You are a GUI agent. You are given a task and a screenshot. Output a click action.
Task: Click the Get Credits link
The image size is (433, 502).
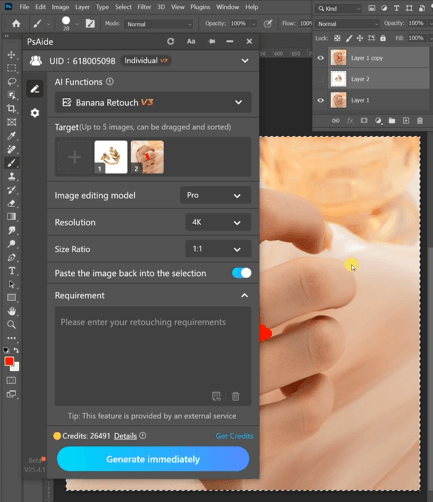[234, 436]
